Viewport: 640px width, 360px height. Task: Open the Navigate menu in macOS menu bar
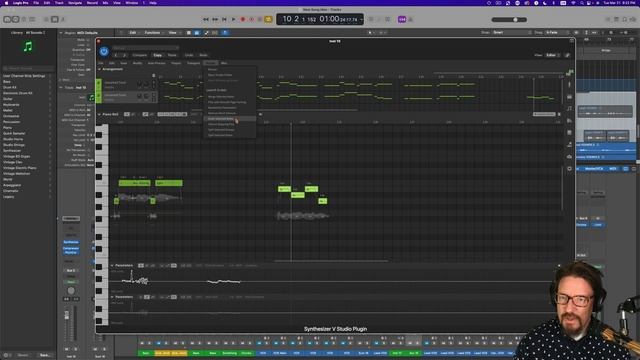75,3
